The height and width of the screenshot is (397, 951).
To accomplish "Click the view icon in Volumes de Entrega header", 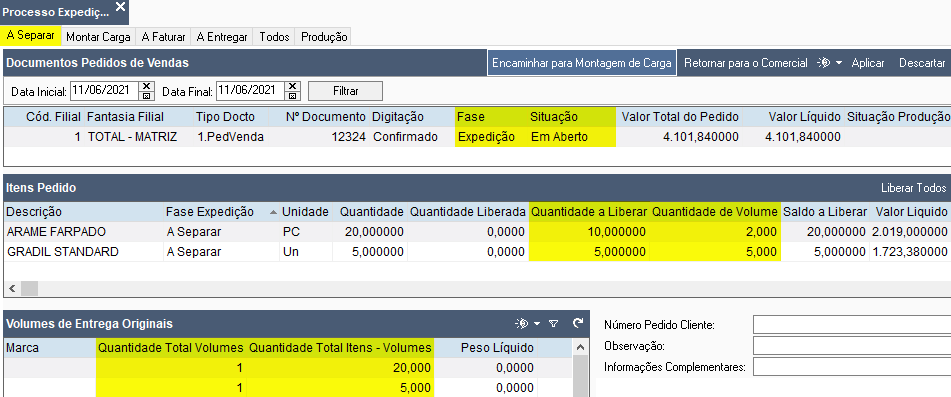I will pyautogui.click(x=522, y=324).
